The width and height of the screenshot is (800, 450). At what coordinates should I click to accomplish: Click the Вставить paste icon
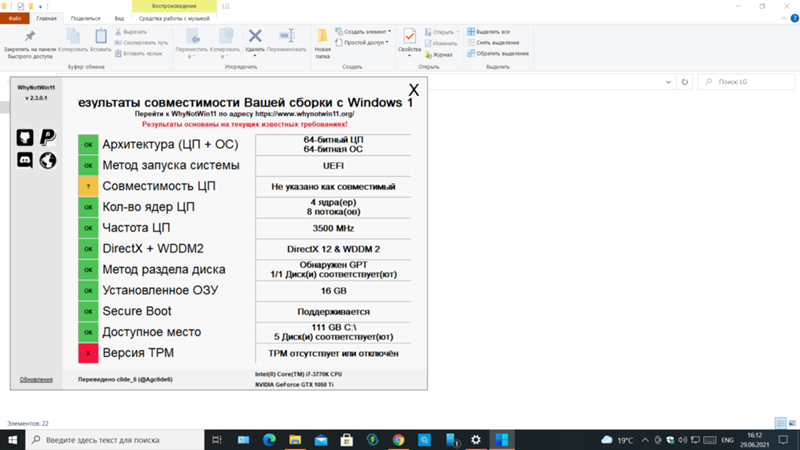pyautogui.click(x=101, y=41)
